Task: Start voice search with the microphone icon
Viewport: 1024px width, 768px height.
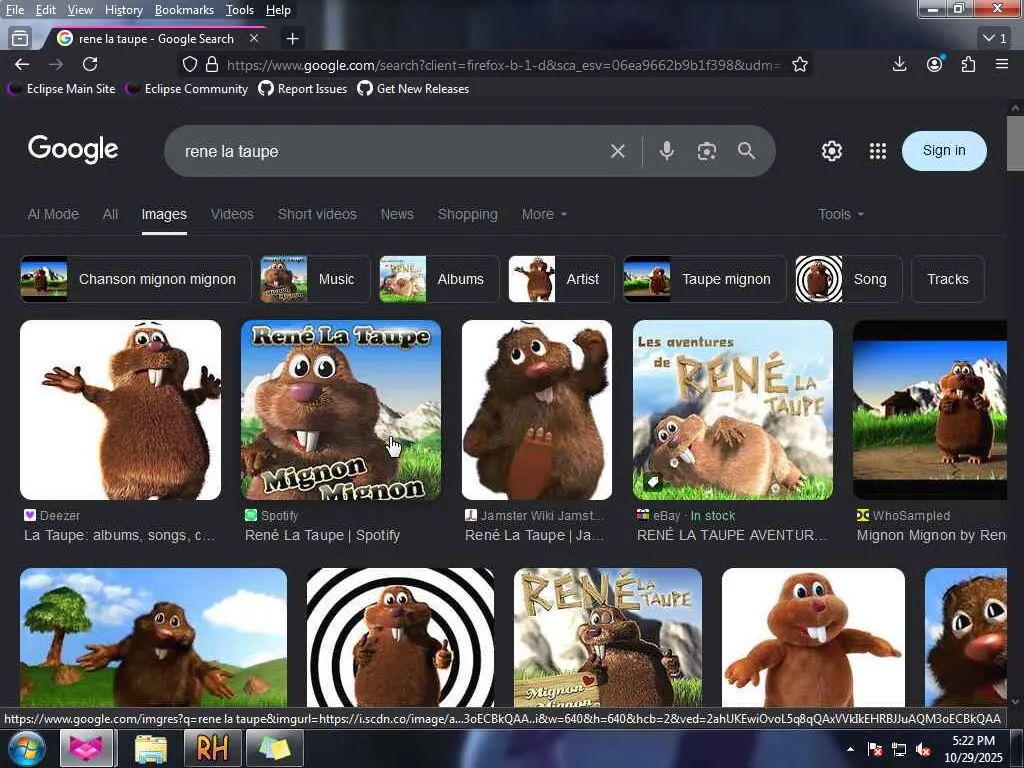Action: 666,151
